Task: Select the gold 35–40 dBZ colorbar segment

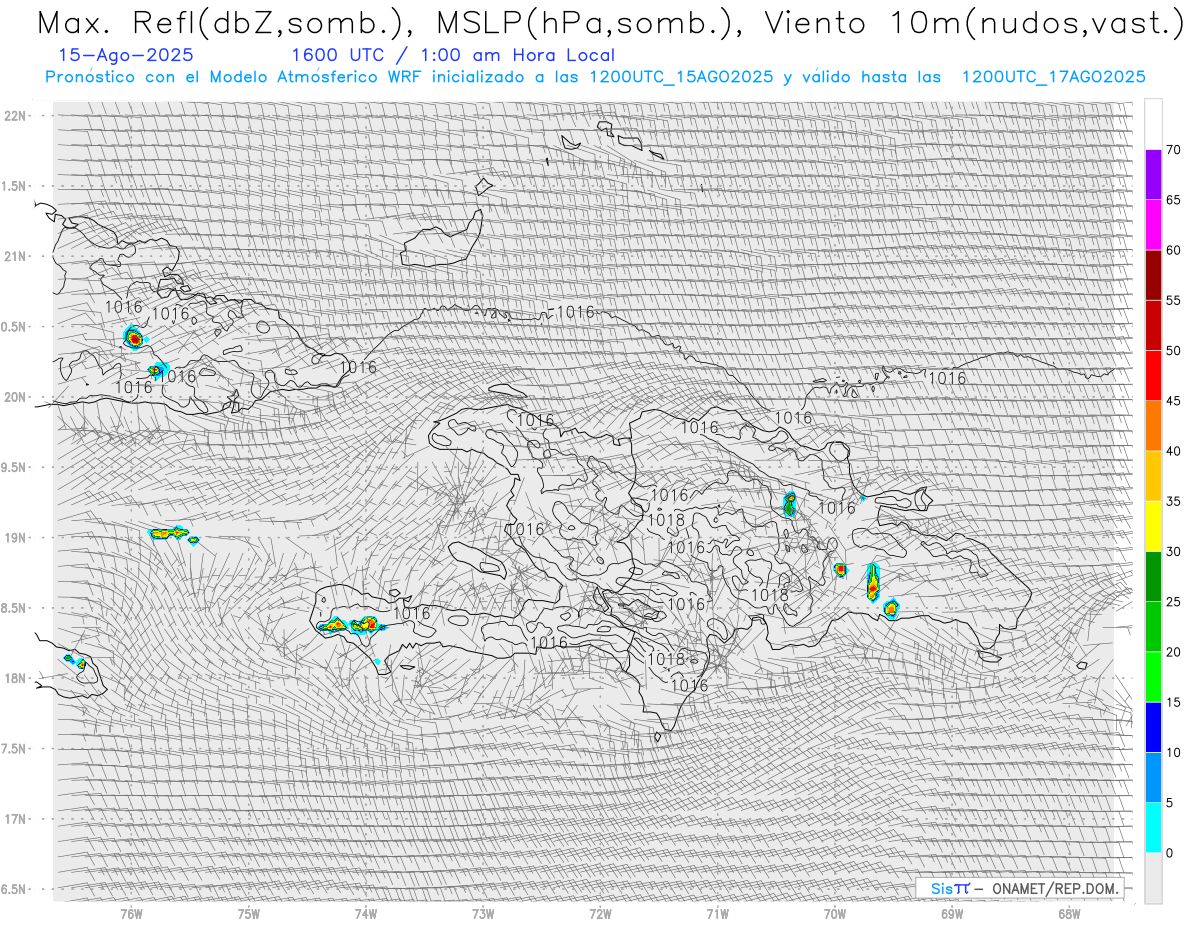Action: (1153, 476)
